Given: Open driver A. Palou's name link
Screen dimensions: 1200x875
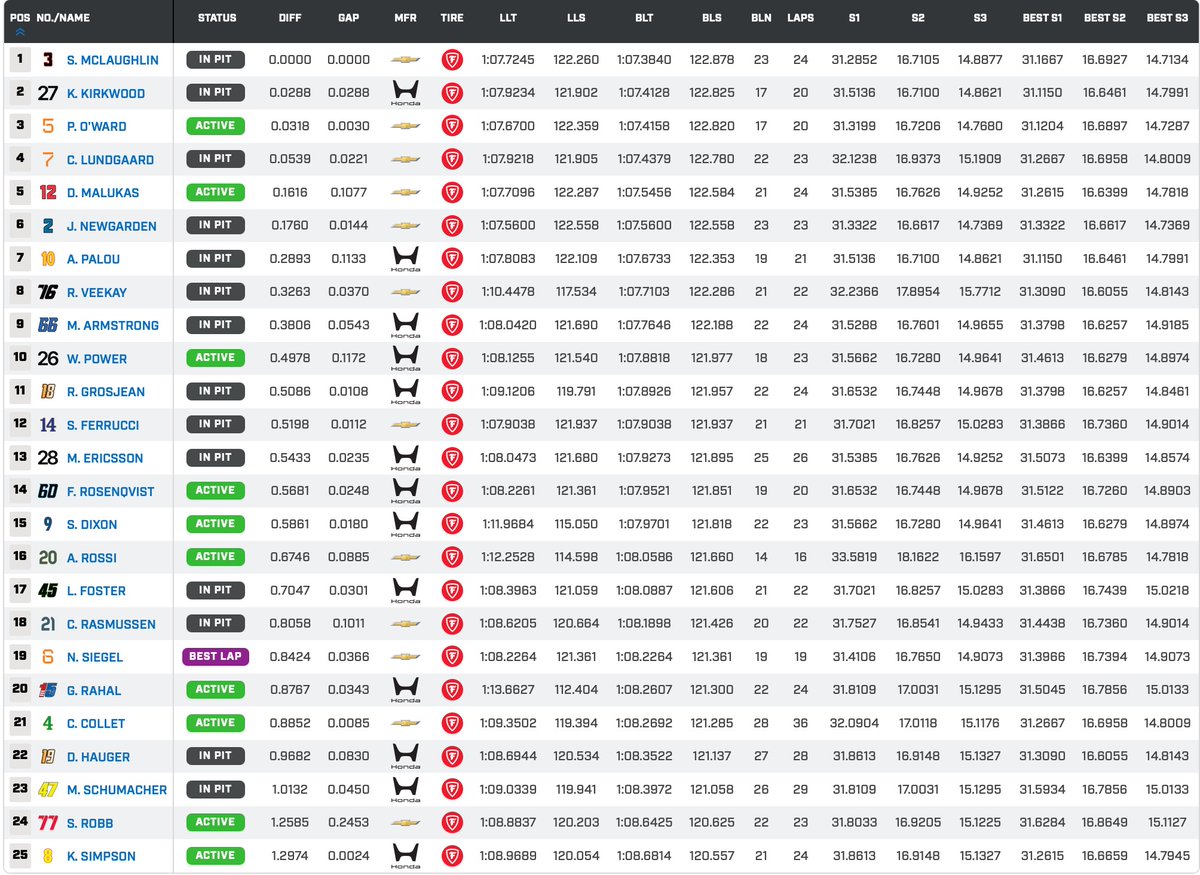Looking at the screenshot, I should pos(93,260).
